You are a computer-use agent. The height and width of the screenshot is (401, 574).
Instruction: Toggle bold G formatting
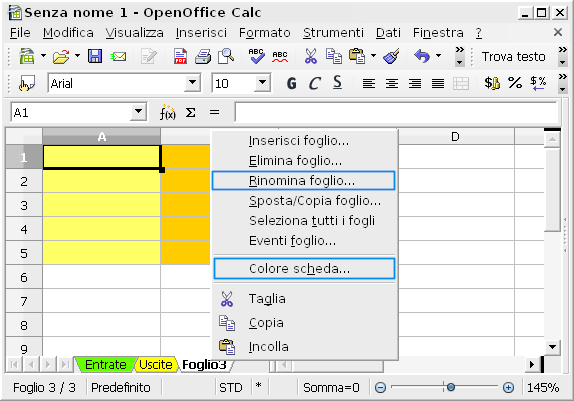[291, 83]
